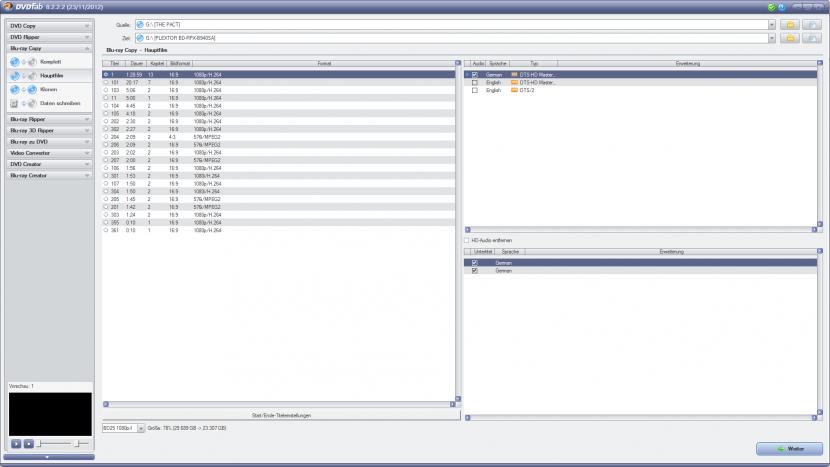Viewport: 830px width, 467px height.
Task: Select the Komplett copy mode icon
Action: coord(23,62)
